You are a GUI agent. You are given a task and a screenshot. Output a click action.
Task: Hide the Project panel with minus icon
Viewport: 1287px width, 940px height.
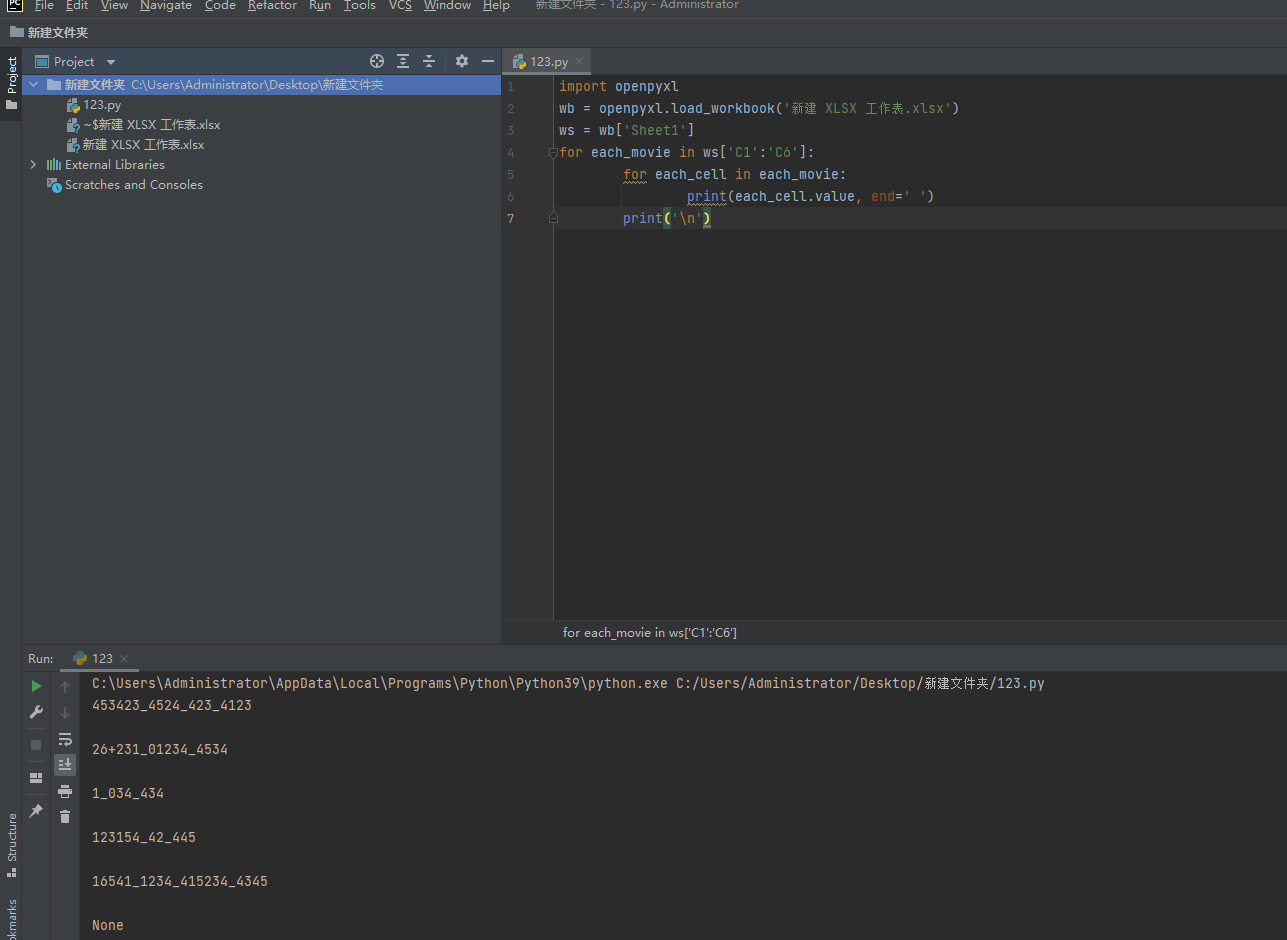[x=488, y=61]
